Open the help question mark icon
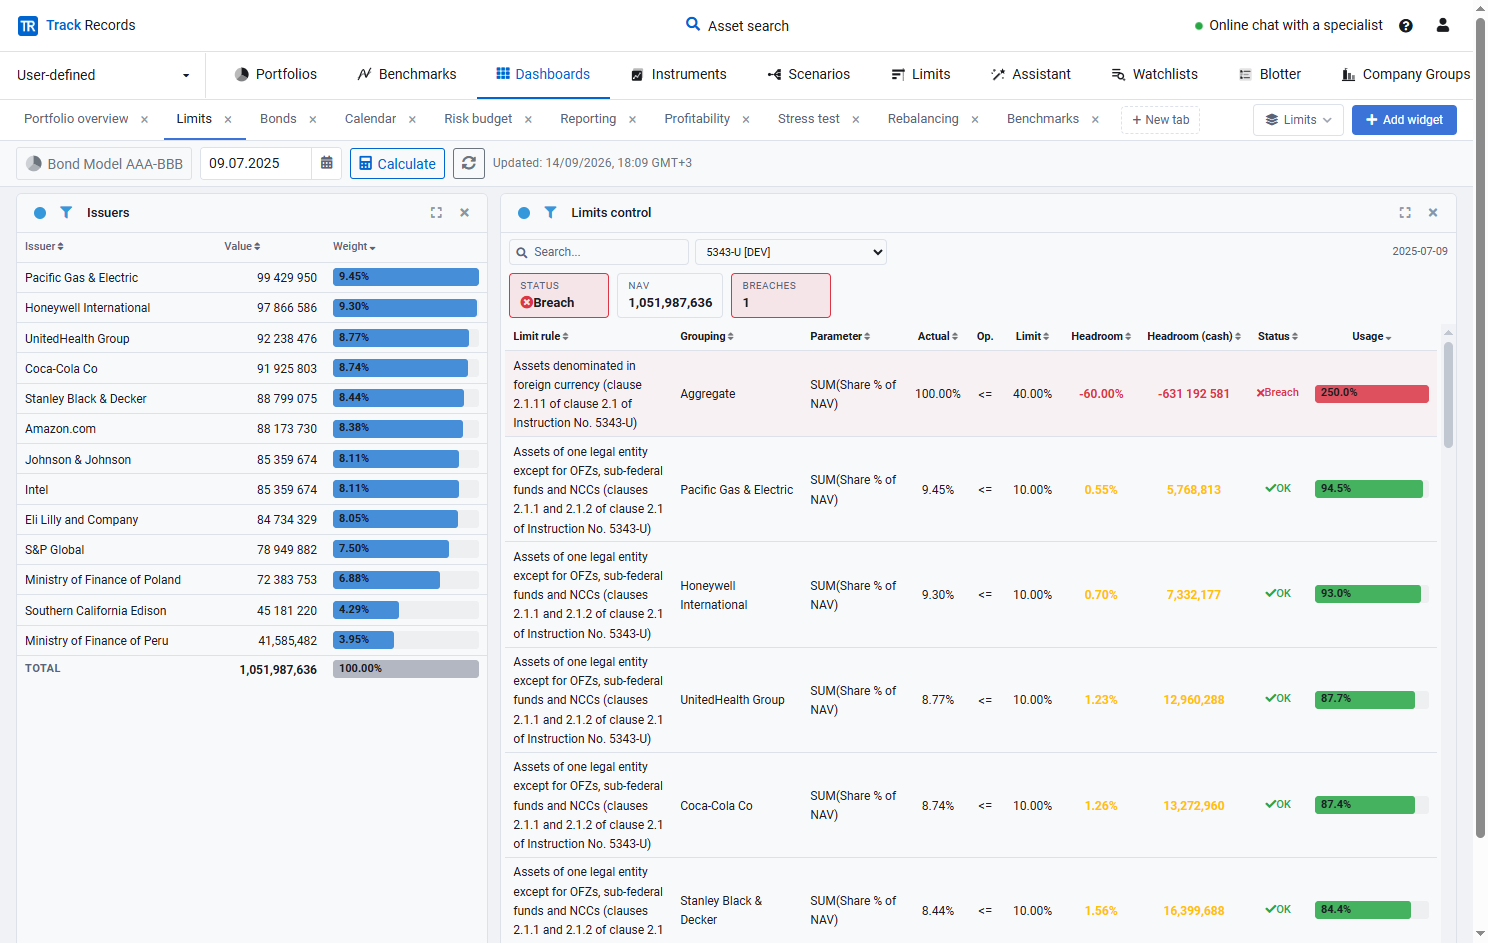Screen dimensions: 1488x943 1406,26
